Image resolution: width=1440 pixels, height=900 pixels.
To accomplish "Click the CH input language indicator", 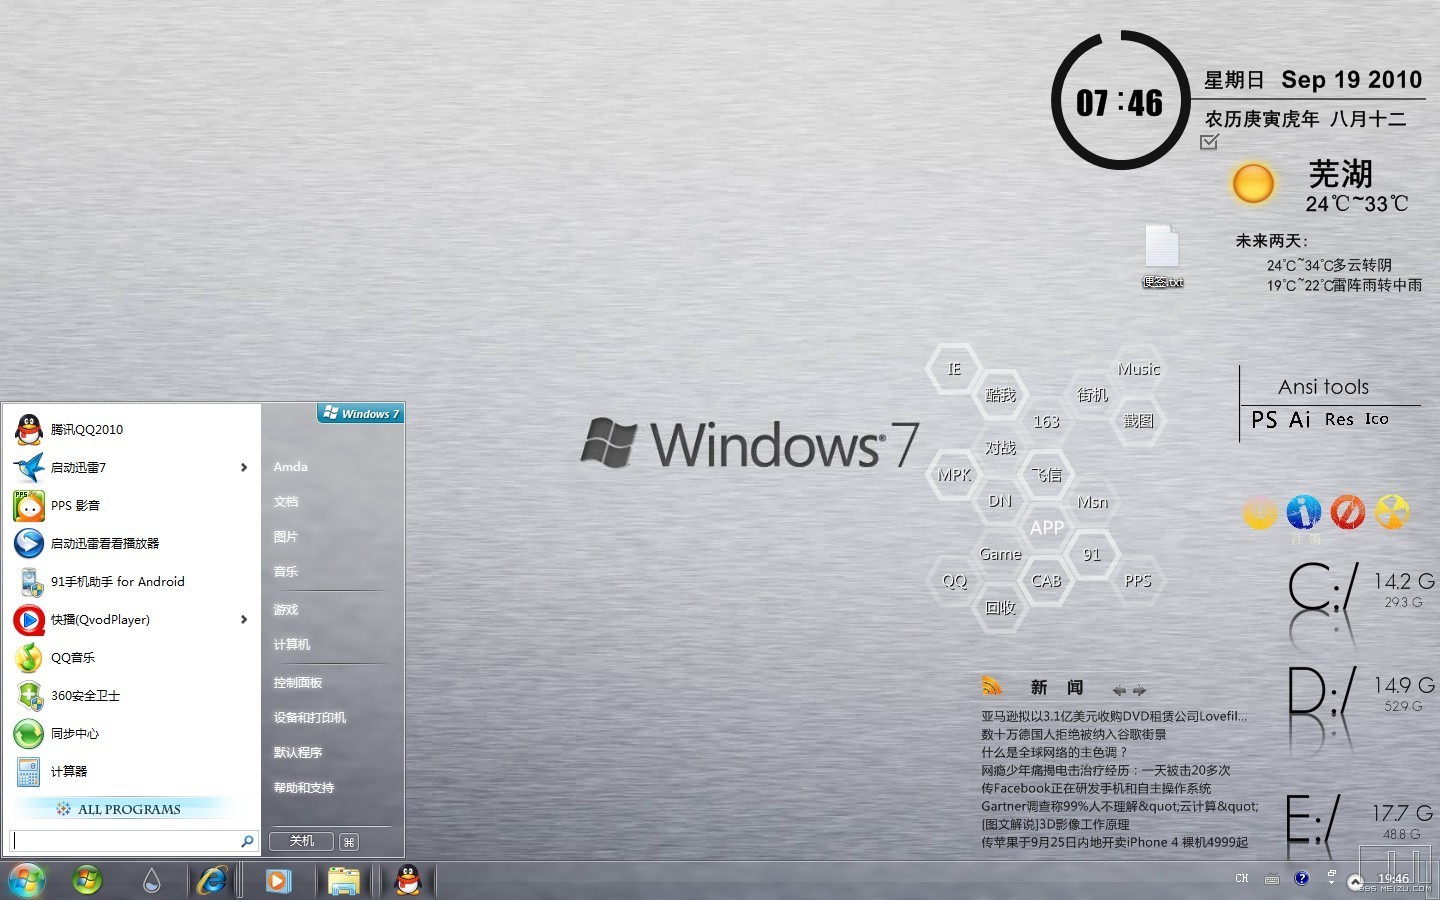I will (x=1241, y=879).
